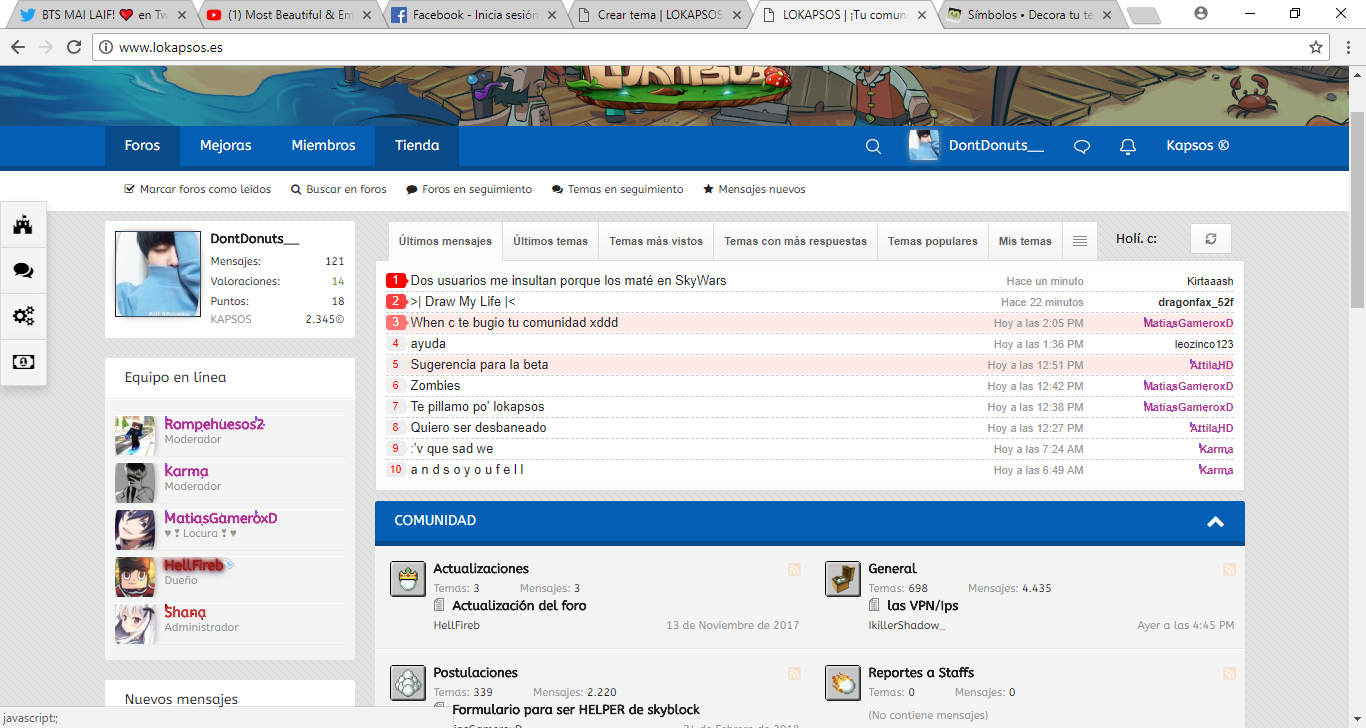Bookmark this page with the star icon
This screenshot has width=1366, height=728.
(x=1316, y=47)
